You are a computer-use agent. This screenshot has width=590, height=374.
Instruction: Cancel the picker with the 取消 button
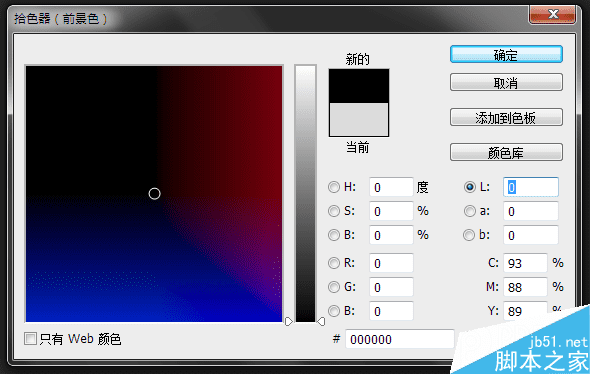tap(506, 82)
